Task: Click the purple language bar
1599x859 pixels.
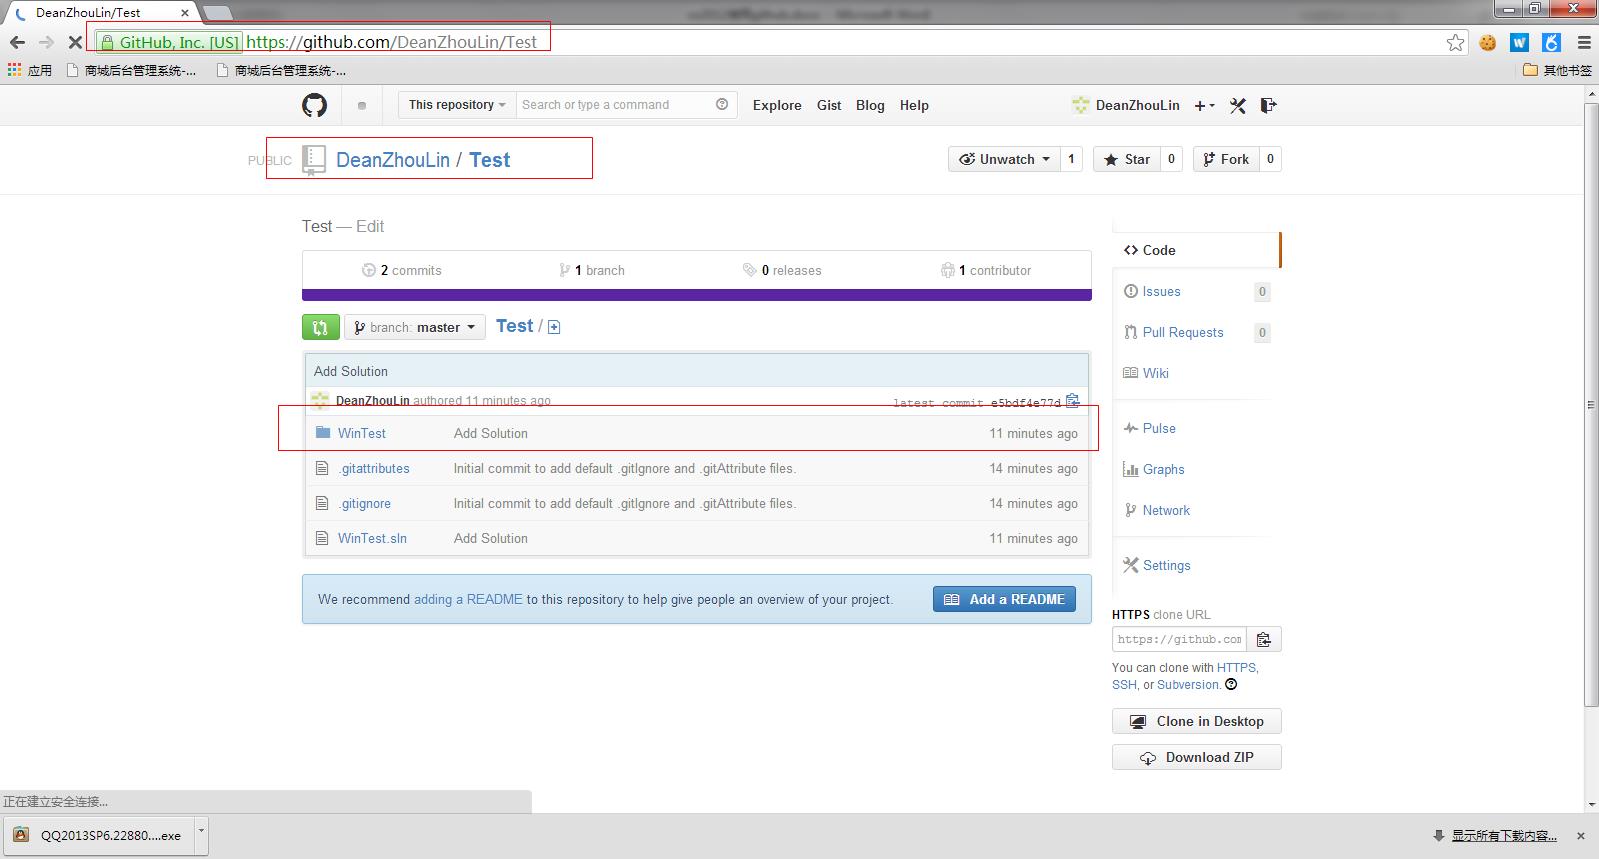Action: [696, 295]
